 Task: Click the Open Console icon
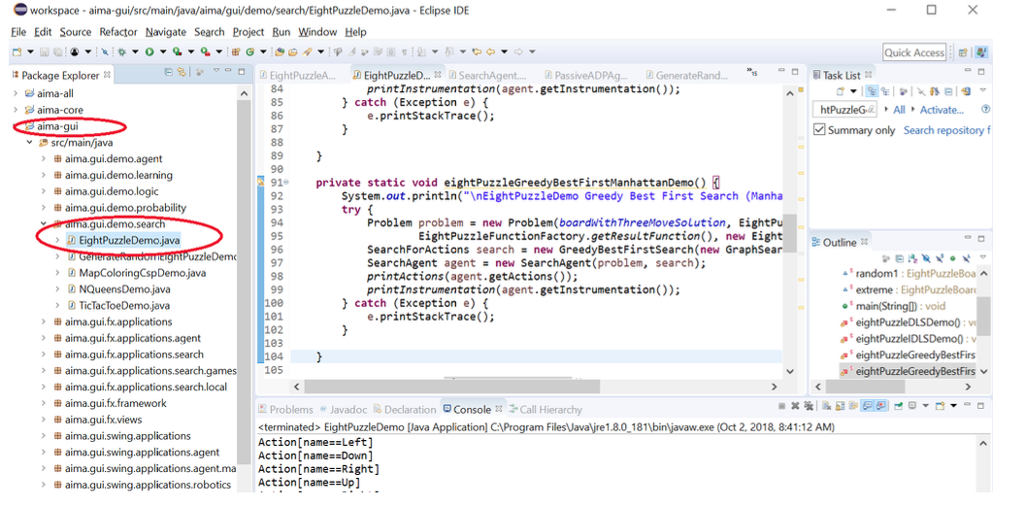pyautogui.click(x=940, y=406)
